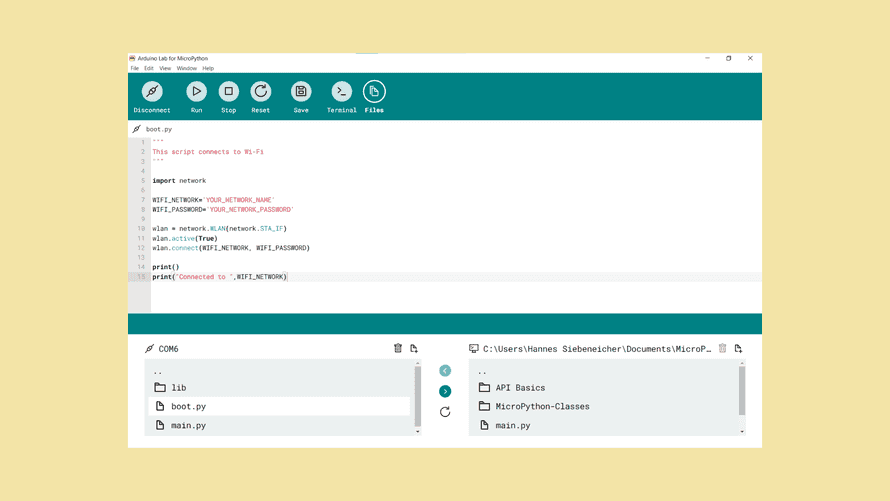Image resolution: width=890 pixels, height=501 pixels.
Task: Toggle the Files panel
Action: coord(374,92)
